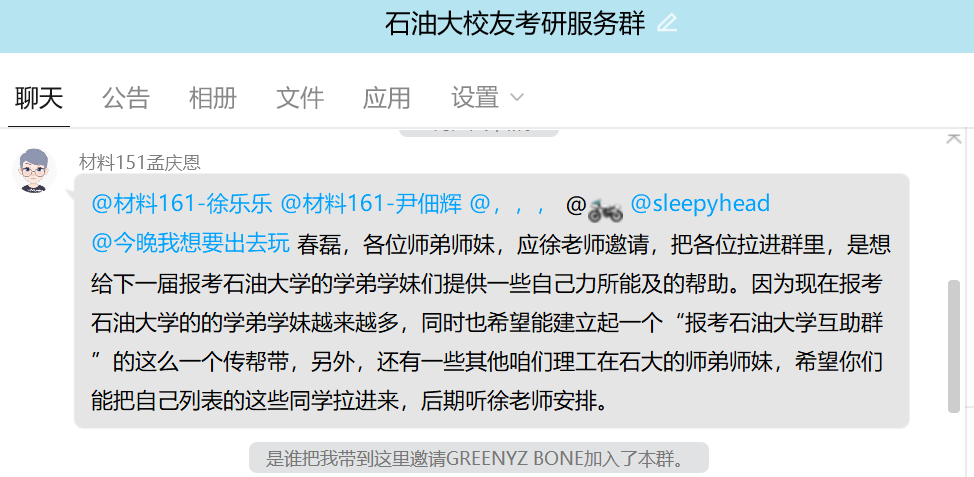Click the GREENYZ BONE join notice
The height and width of the screenshot is (477, 974).
(478, 459)
